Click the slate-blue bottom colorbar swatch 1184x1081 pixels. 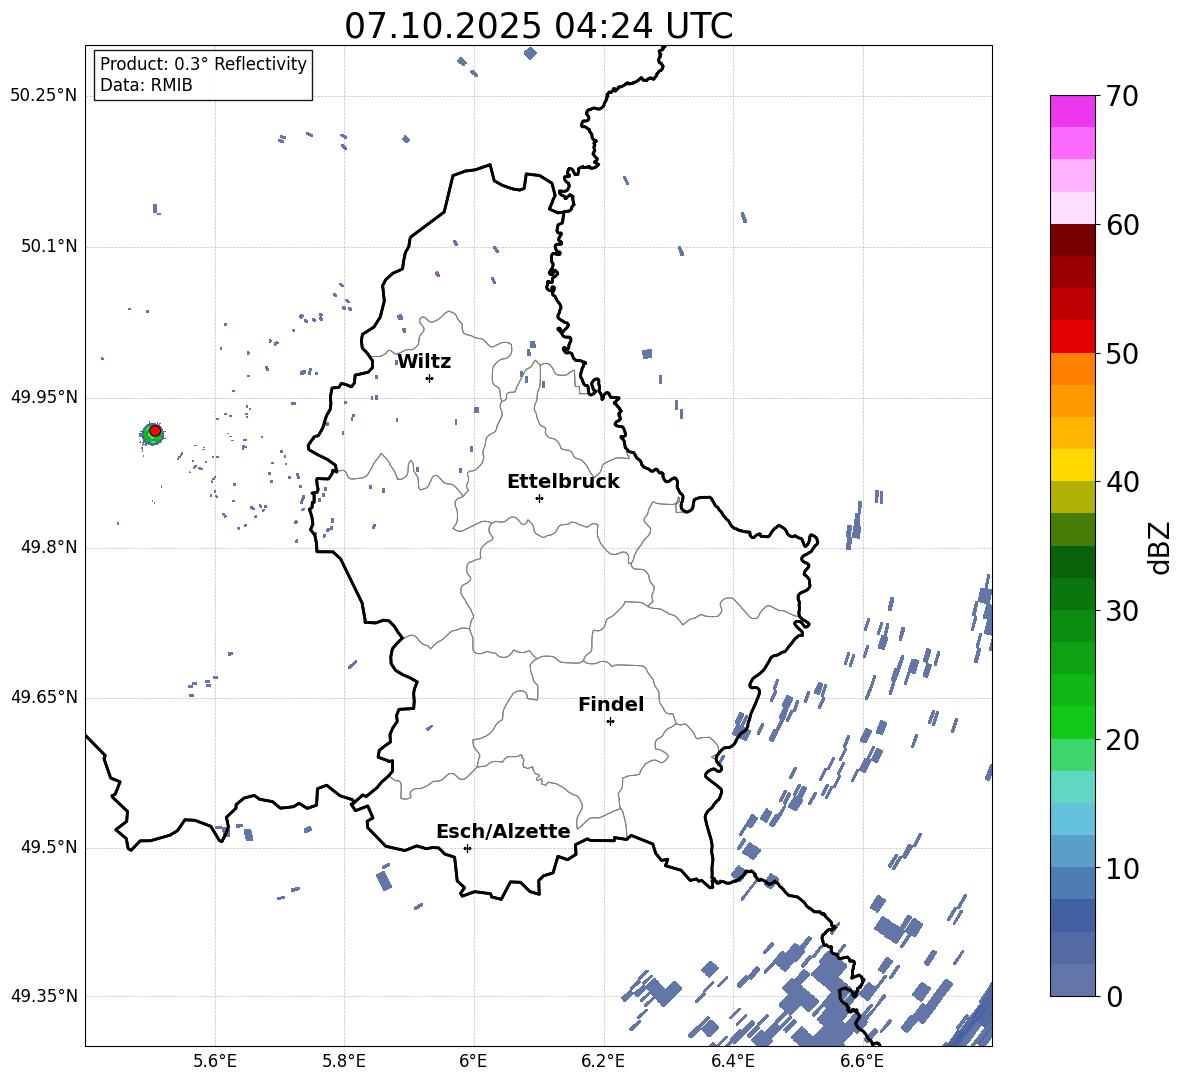pos(1072,980)
